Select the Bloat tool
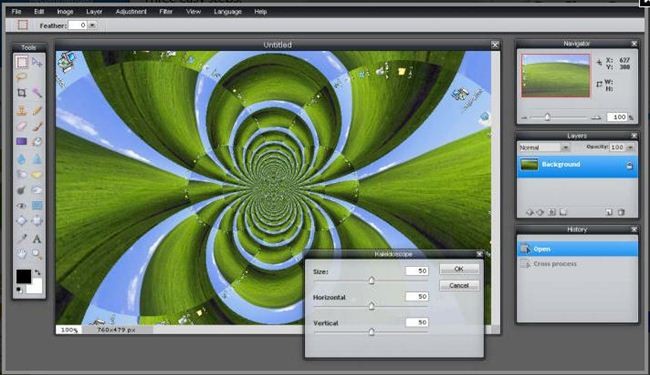650x375 pixels. (x=22, y=221)
